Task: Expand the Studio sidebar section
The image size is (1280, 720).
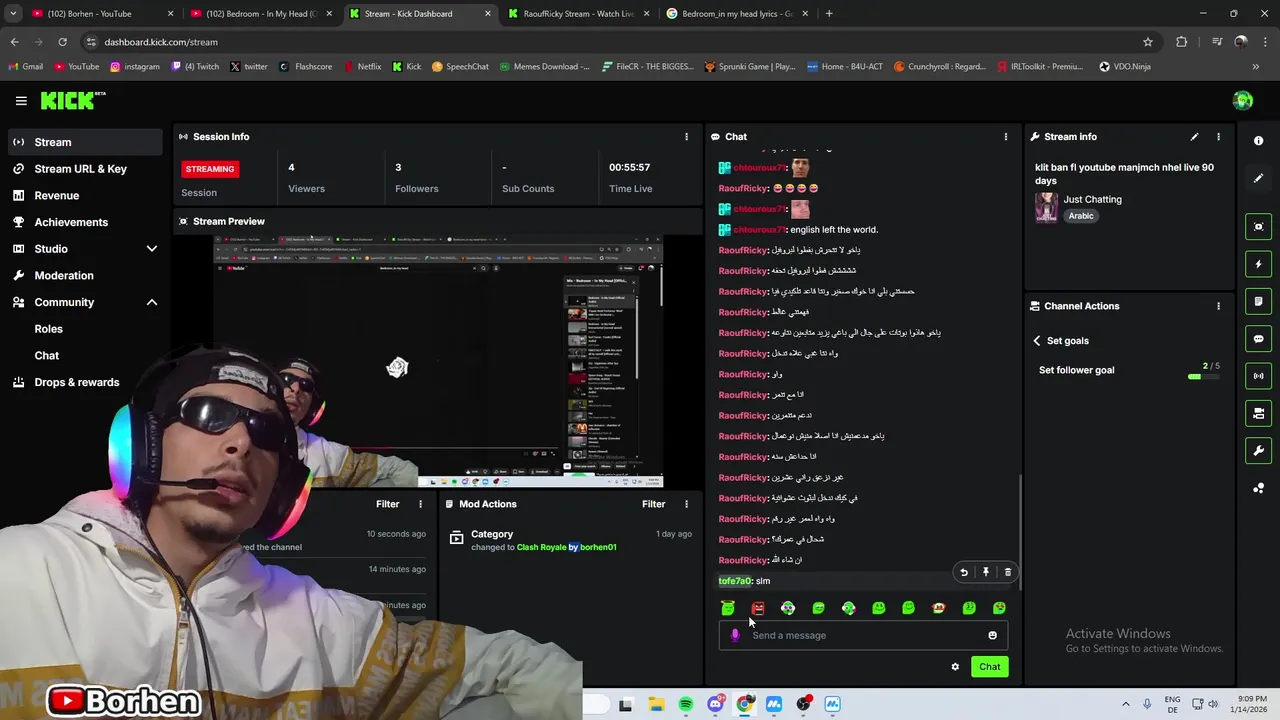Action: [152, 249]
